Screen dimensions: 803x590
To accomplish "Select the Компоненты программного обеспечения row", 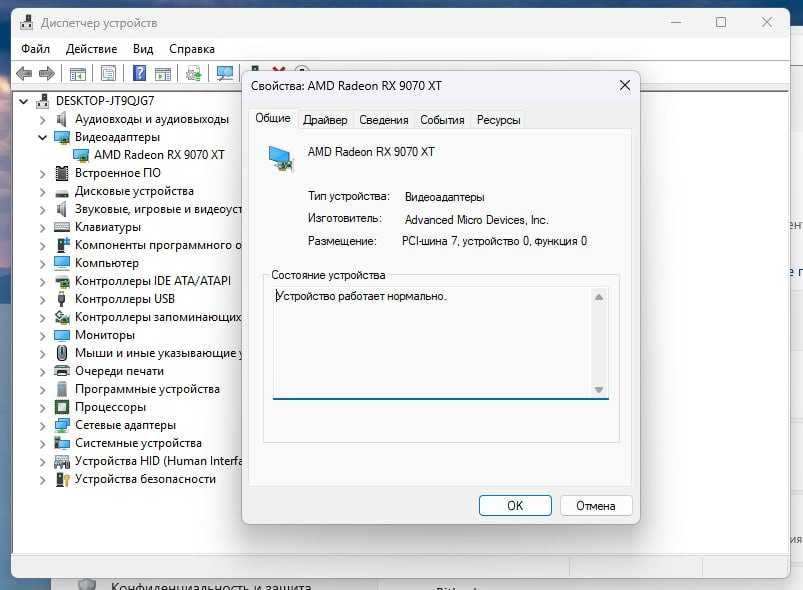I will coord(158,245).
